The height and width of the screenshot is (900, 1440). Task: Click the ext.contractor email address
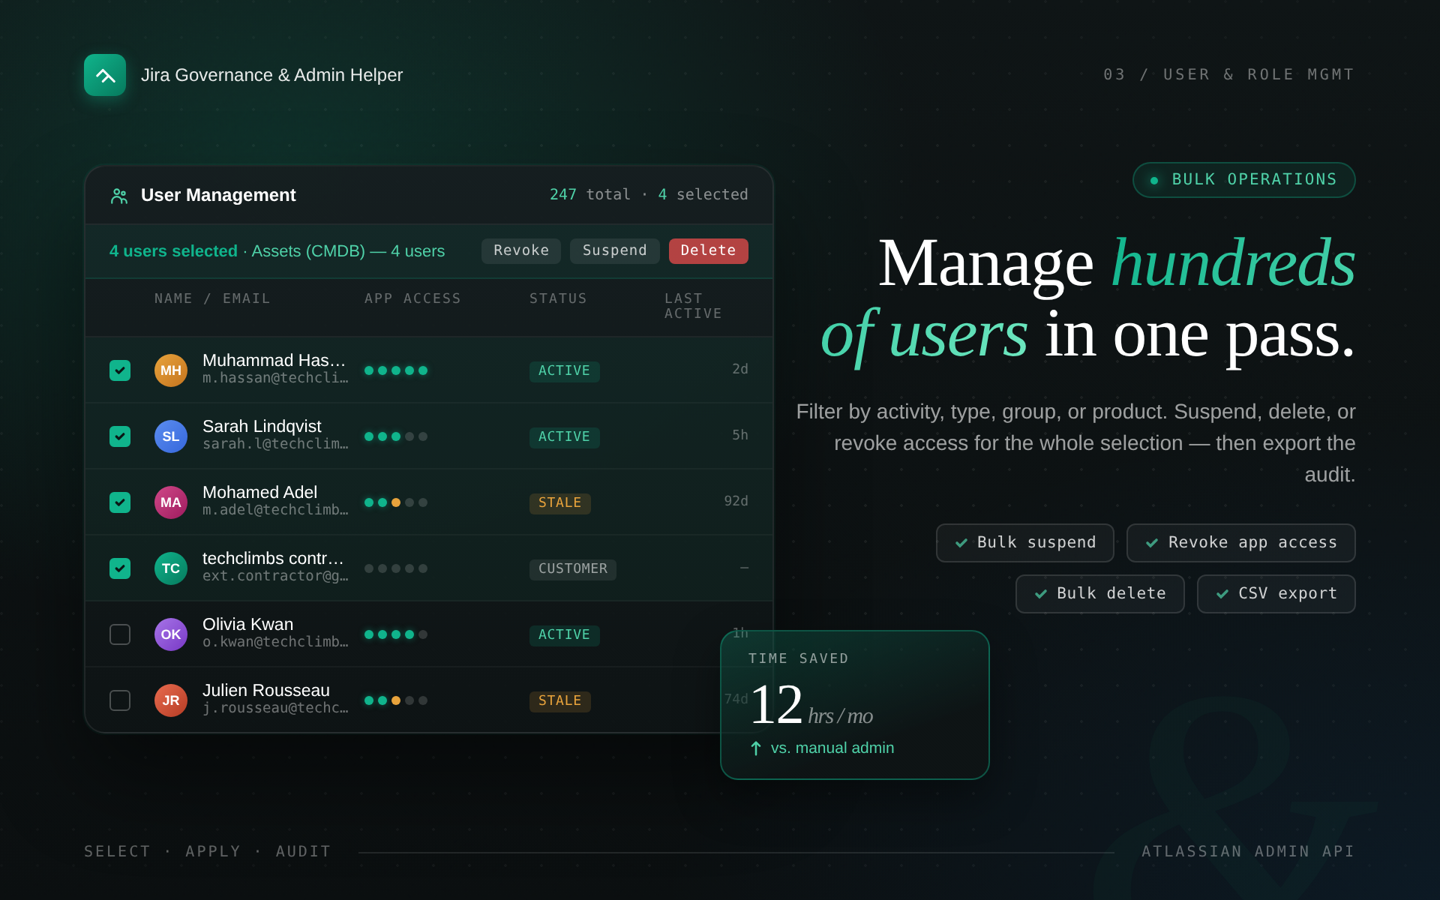[x=275, y=576]
